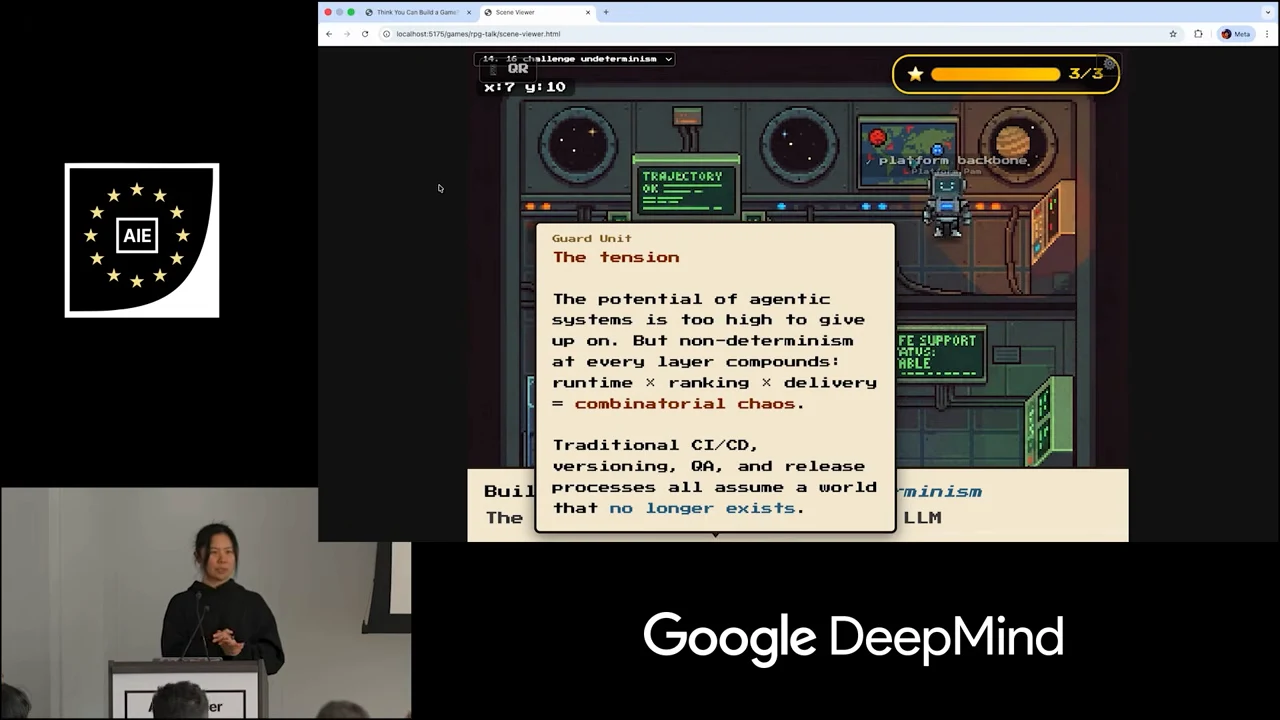Click the Platform Pam robot character
Screen dimensions: 1280x720
tap(945, 205)
